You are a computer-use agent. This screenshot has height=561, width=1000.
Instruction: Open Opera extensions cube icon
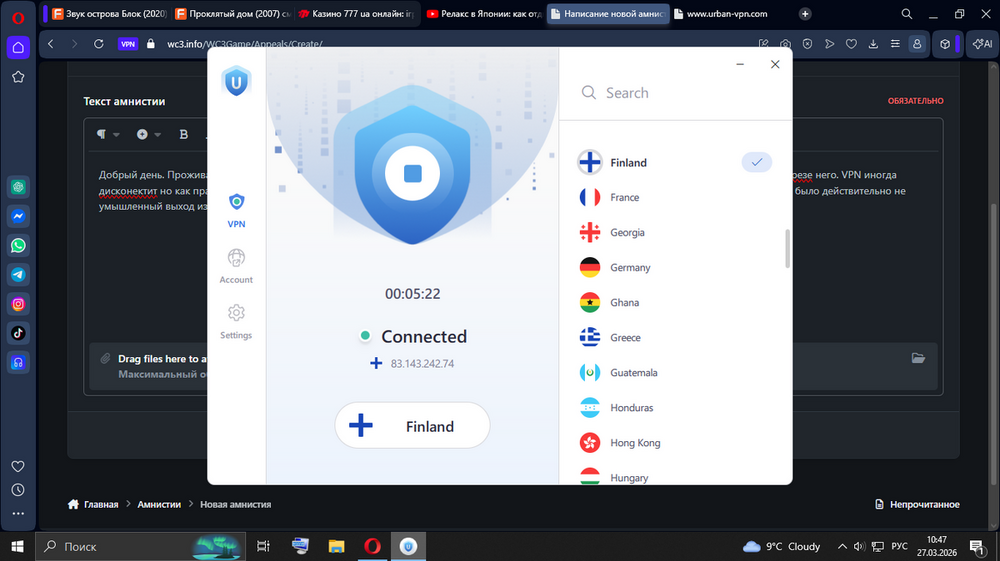pyautogui.click(x=945, y=44)
